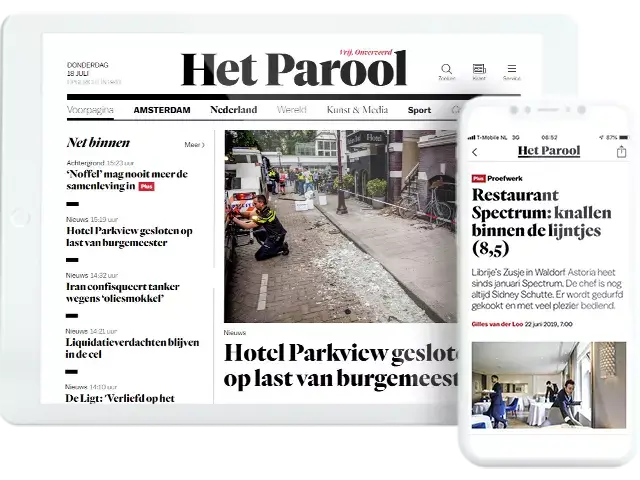Open the hamburger Service menu icon
640x480 pixels.
pyautogui.click(x=512, y=69)
